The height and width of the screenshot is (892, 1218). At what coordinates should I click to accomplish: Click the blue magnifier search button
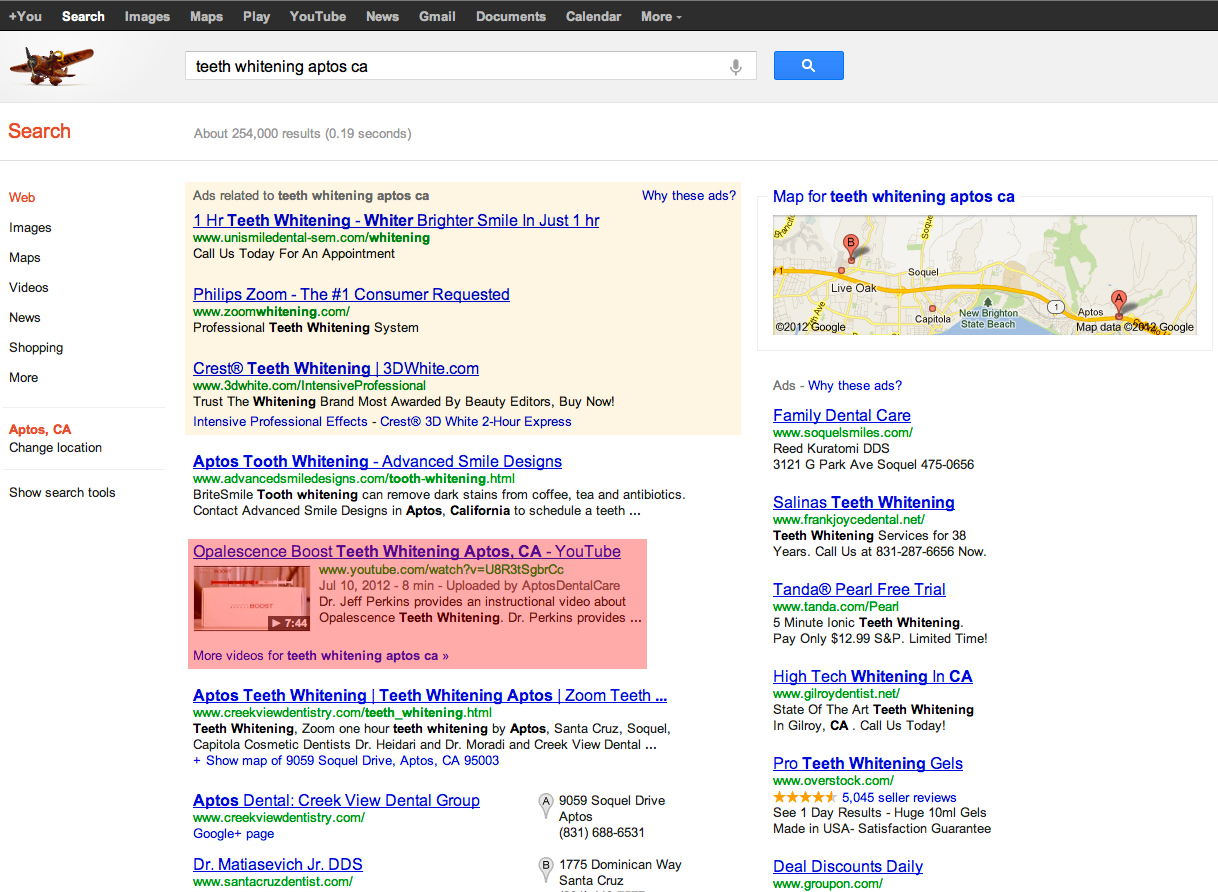(809, 66)
